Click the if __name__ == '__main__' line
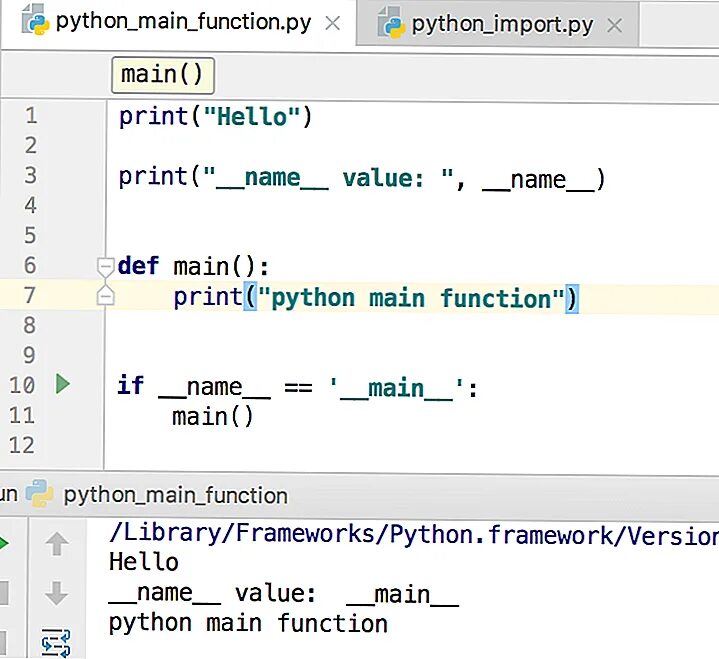This screenshot has height=659, width=719. (x=297, y=387)
